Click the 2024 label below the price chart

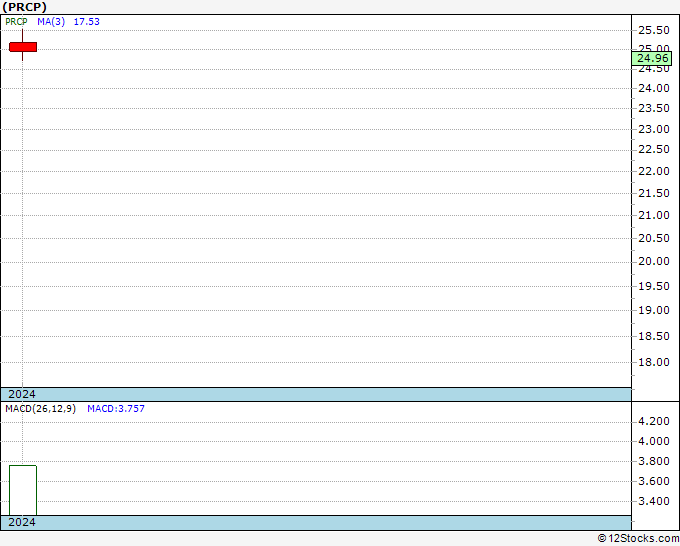(x=22, y=394)
